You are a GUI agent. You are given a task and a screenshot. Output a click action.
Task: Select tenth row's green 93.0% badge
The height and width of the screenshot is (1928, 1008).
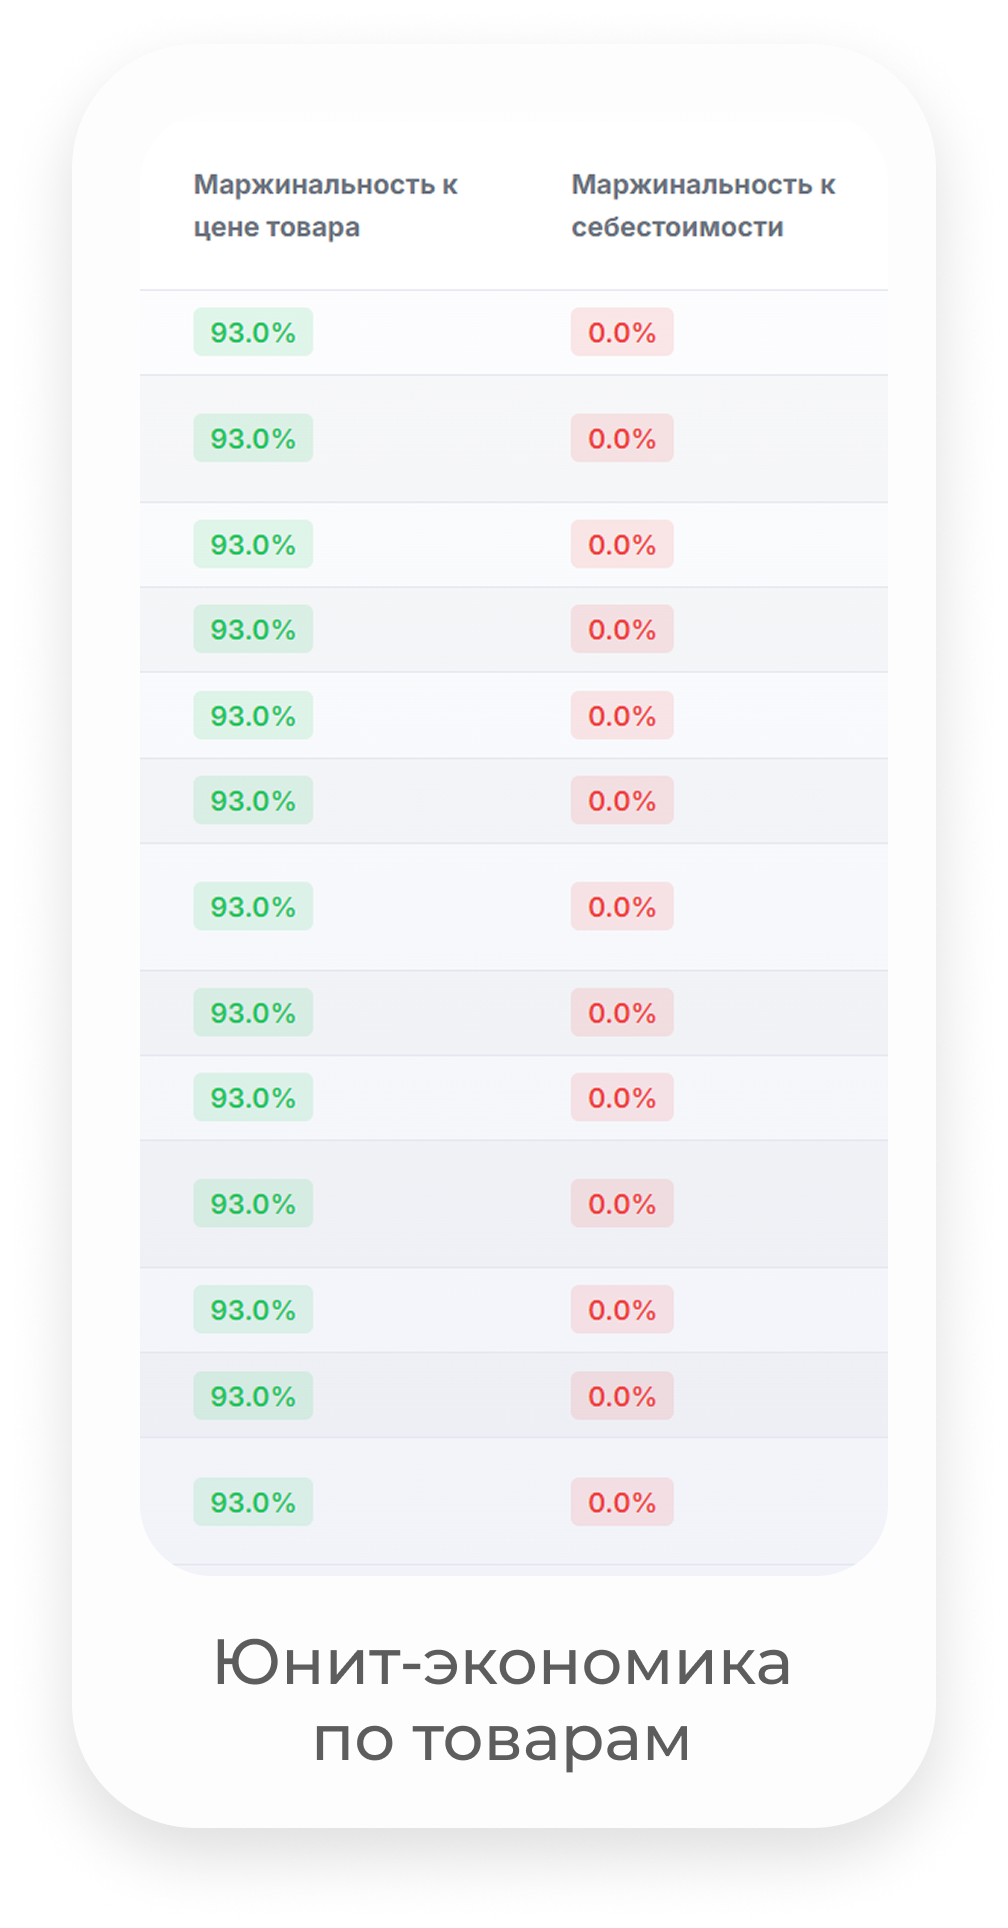[x=253, y=1204]
